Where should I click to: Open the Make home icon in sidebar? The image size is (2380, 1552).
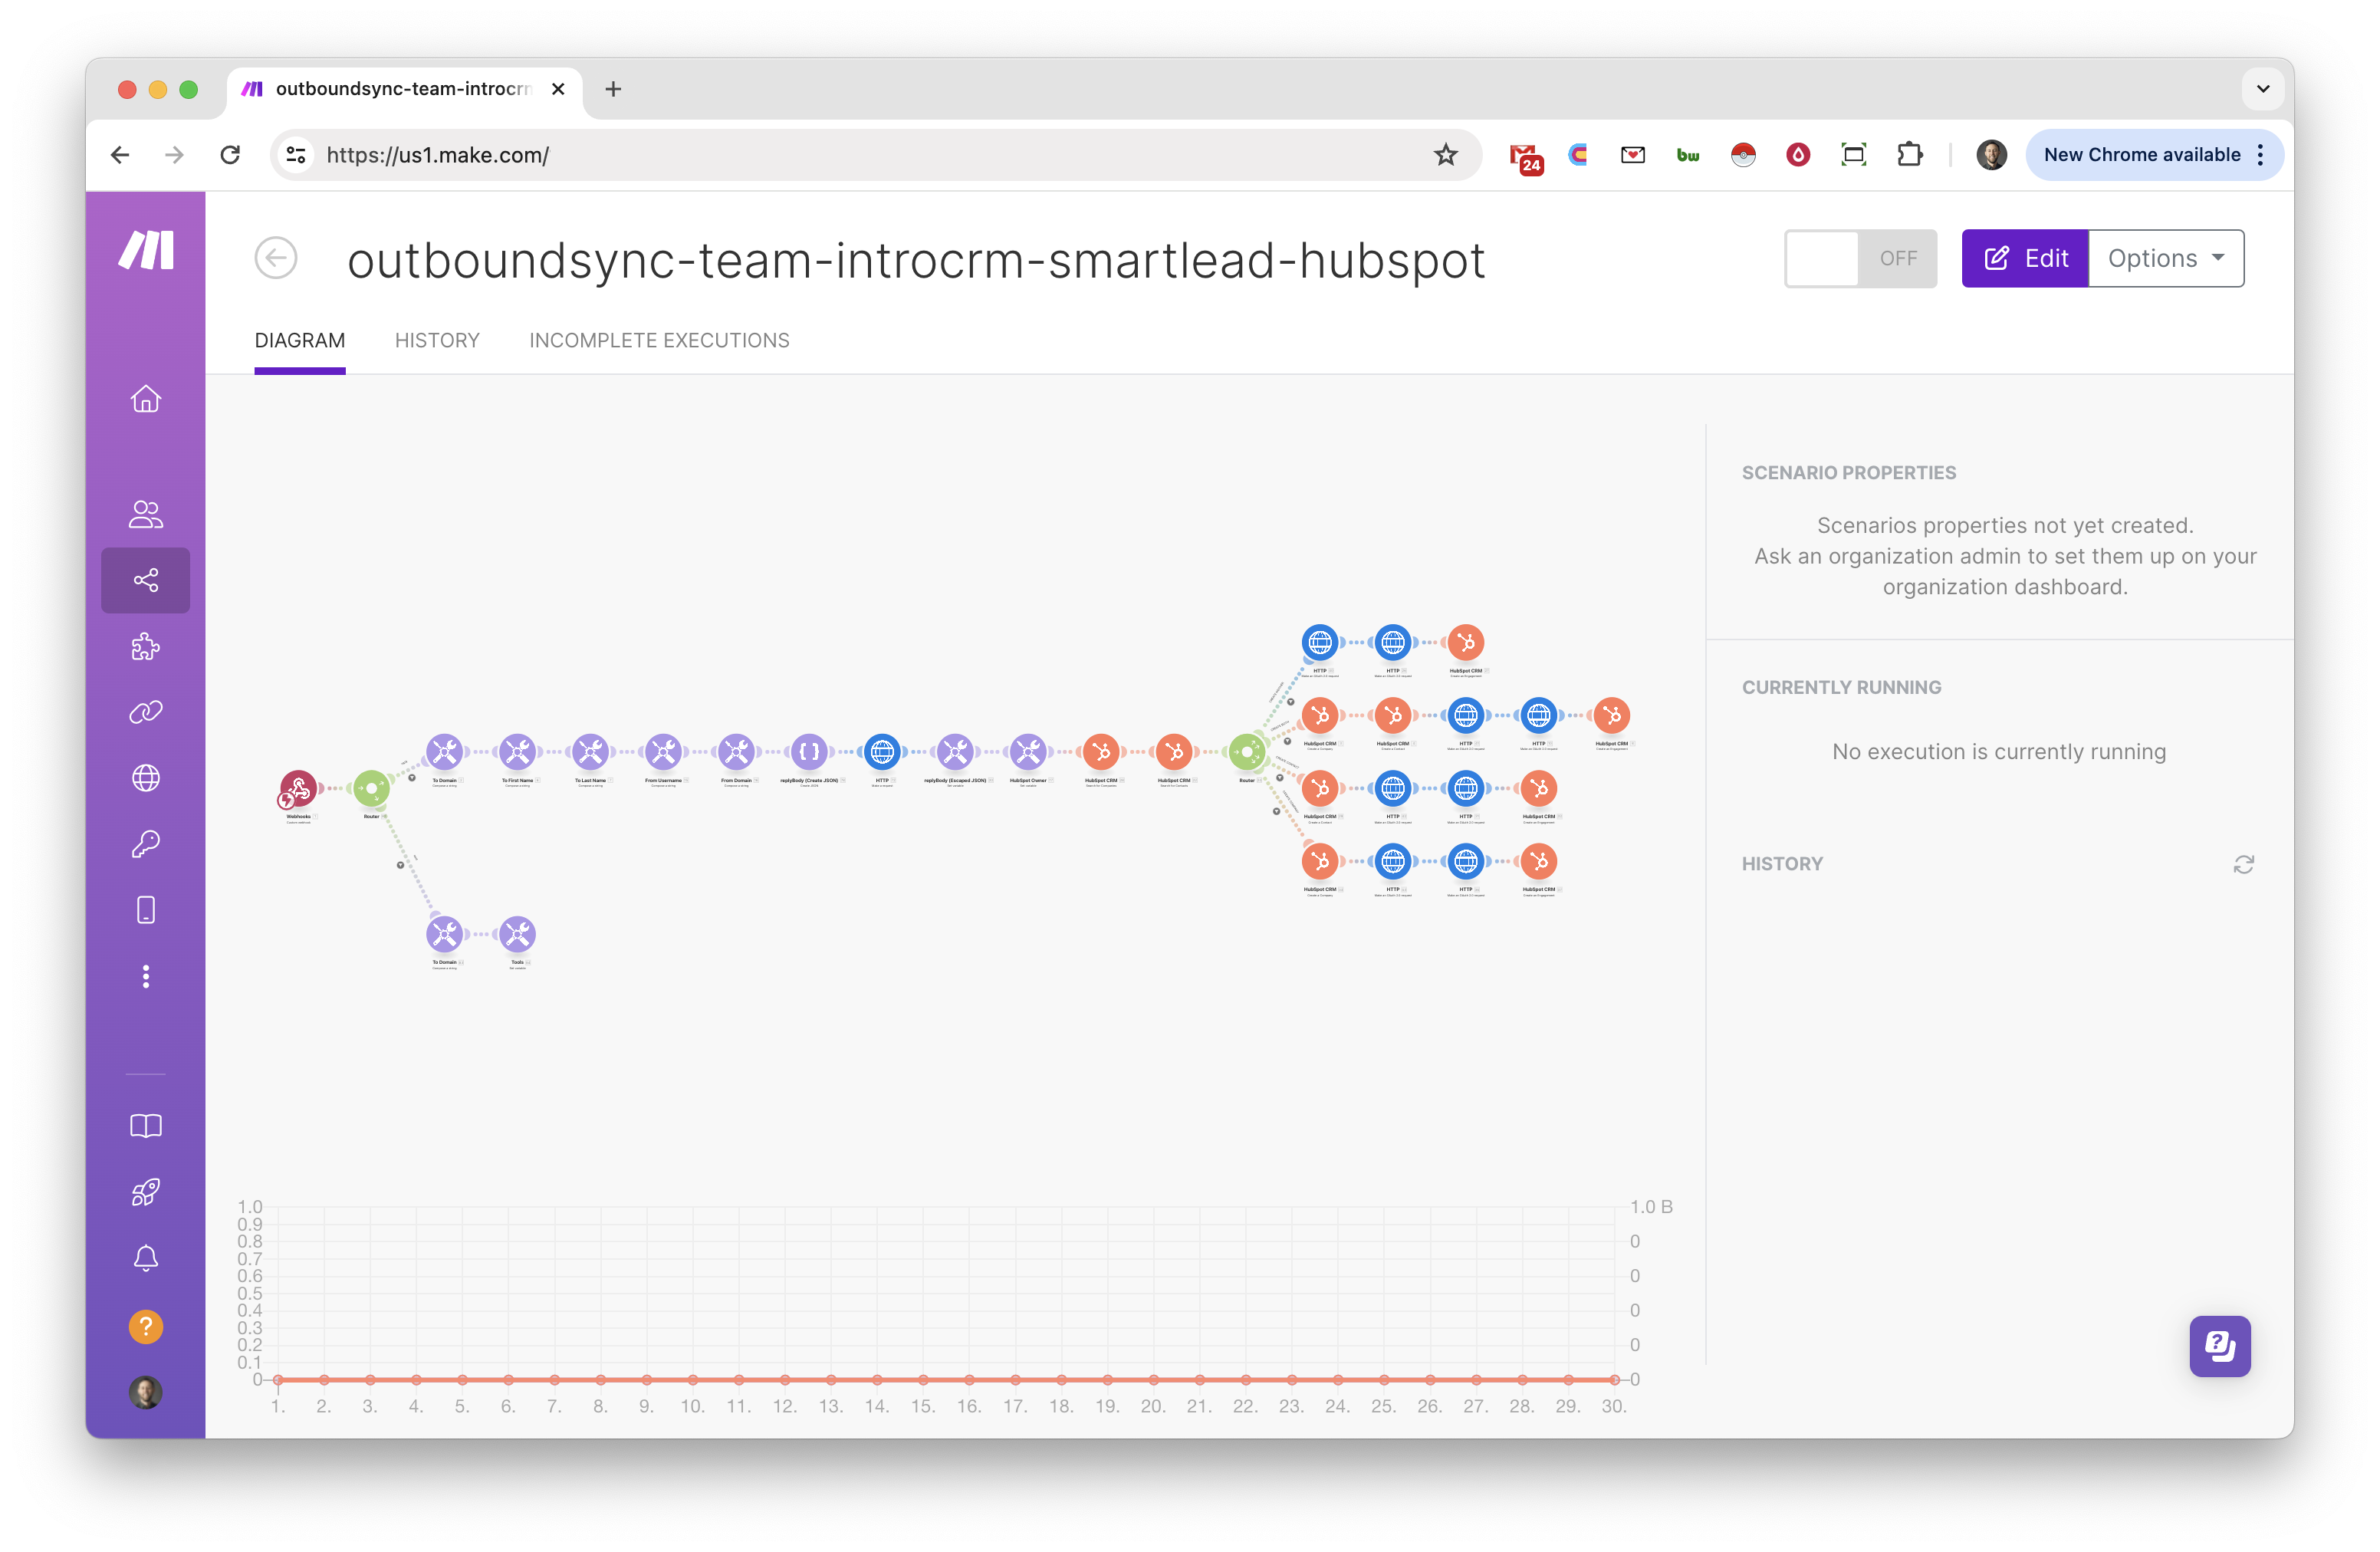coord(146,399)
